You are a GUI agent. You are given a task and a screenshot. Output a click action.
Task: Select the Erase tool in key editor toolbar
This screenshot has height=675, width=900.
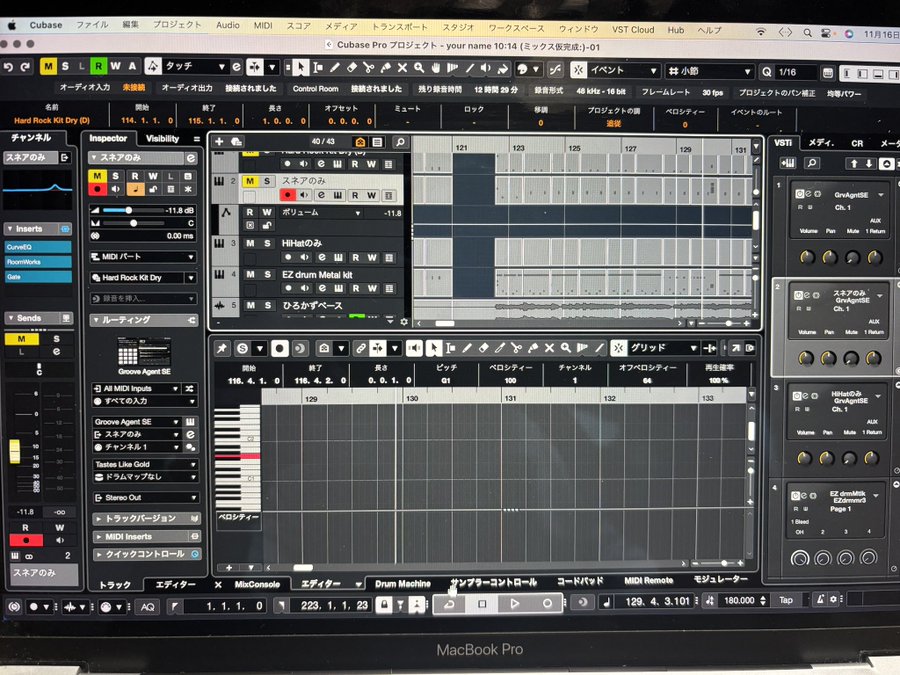coord(484,348)
